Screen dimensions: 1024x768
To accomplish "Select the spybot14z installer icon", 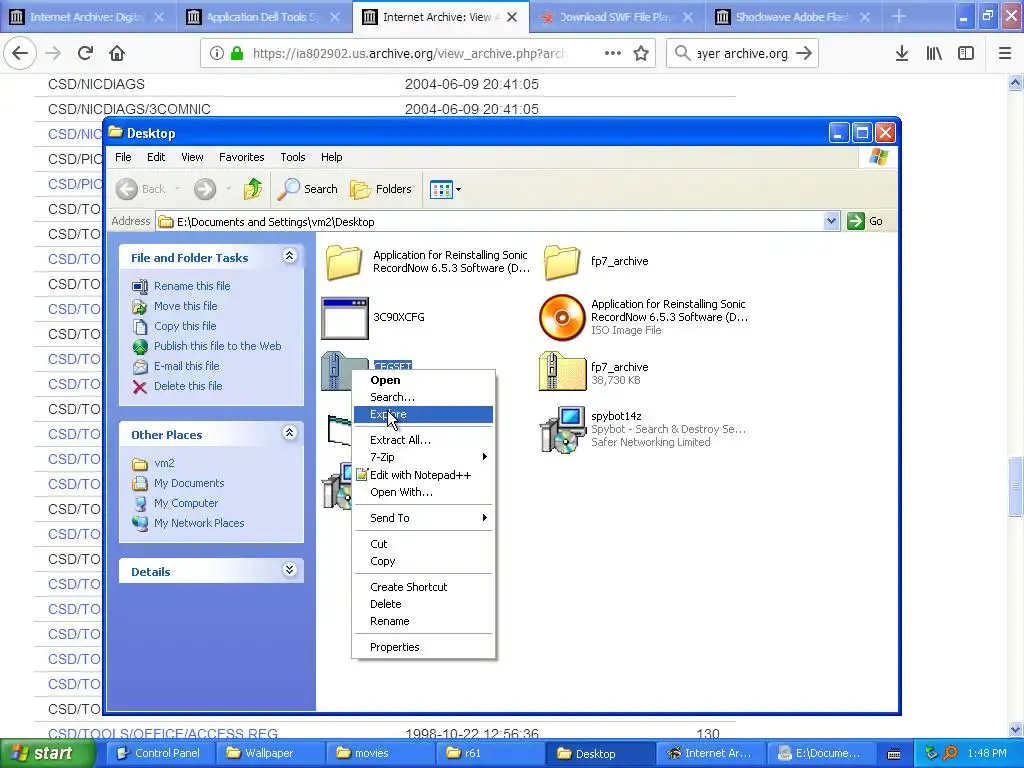I will tap(562, 429).
